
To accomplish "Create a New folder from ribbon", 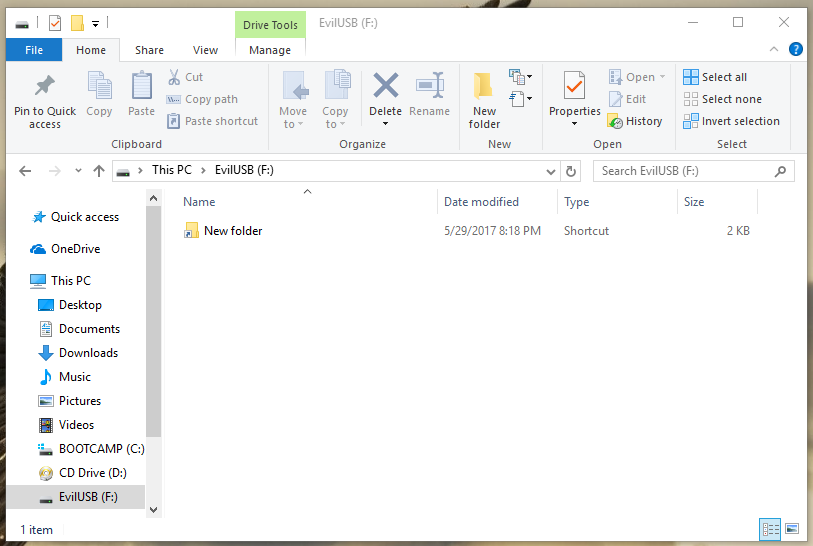I will point(484,100).
